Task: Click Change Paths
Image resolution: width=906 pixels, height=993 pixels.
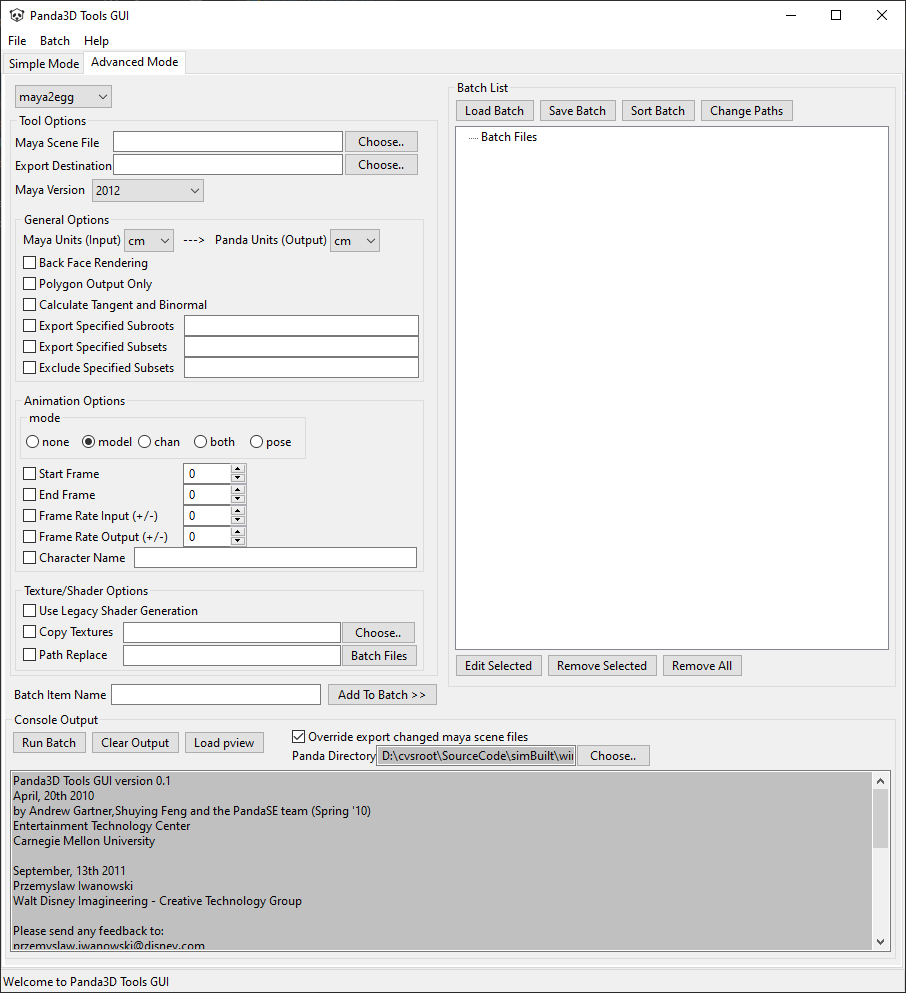Action: [x=746, y=111]
